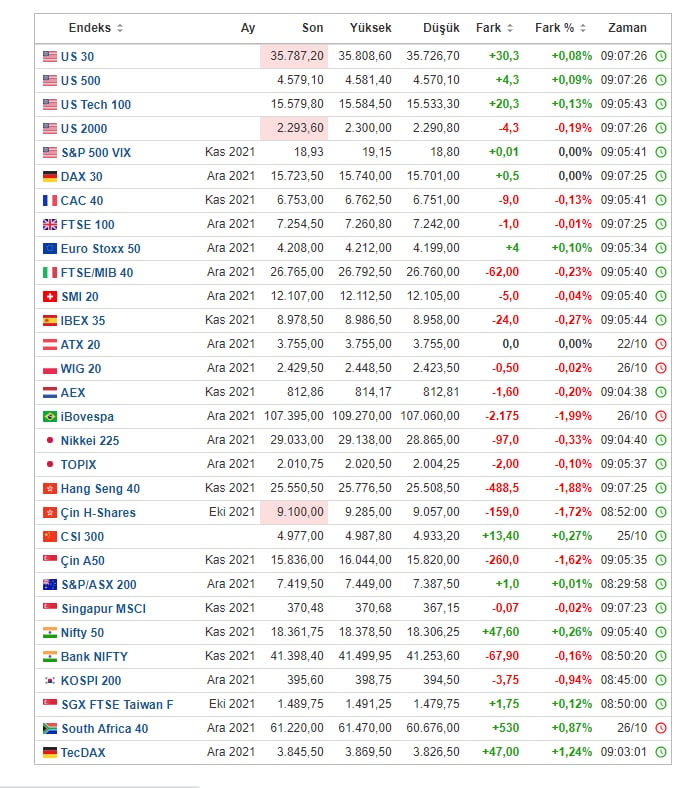Screen dimensions: 682x788
Task: Open the US Tech 100 index link
Action: coord(95,105)
